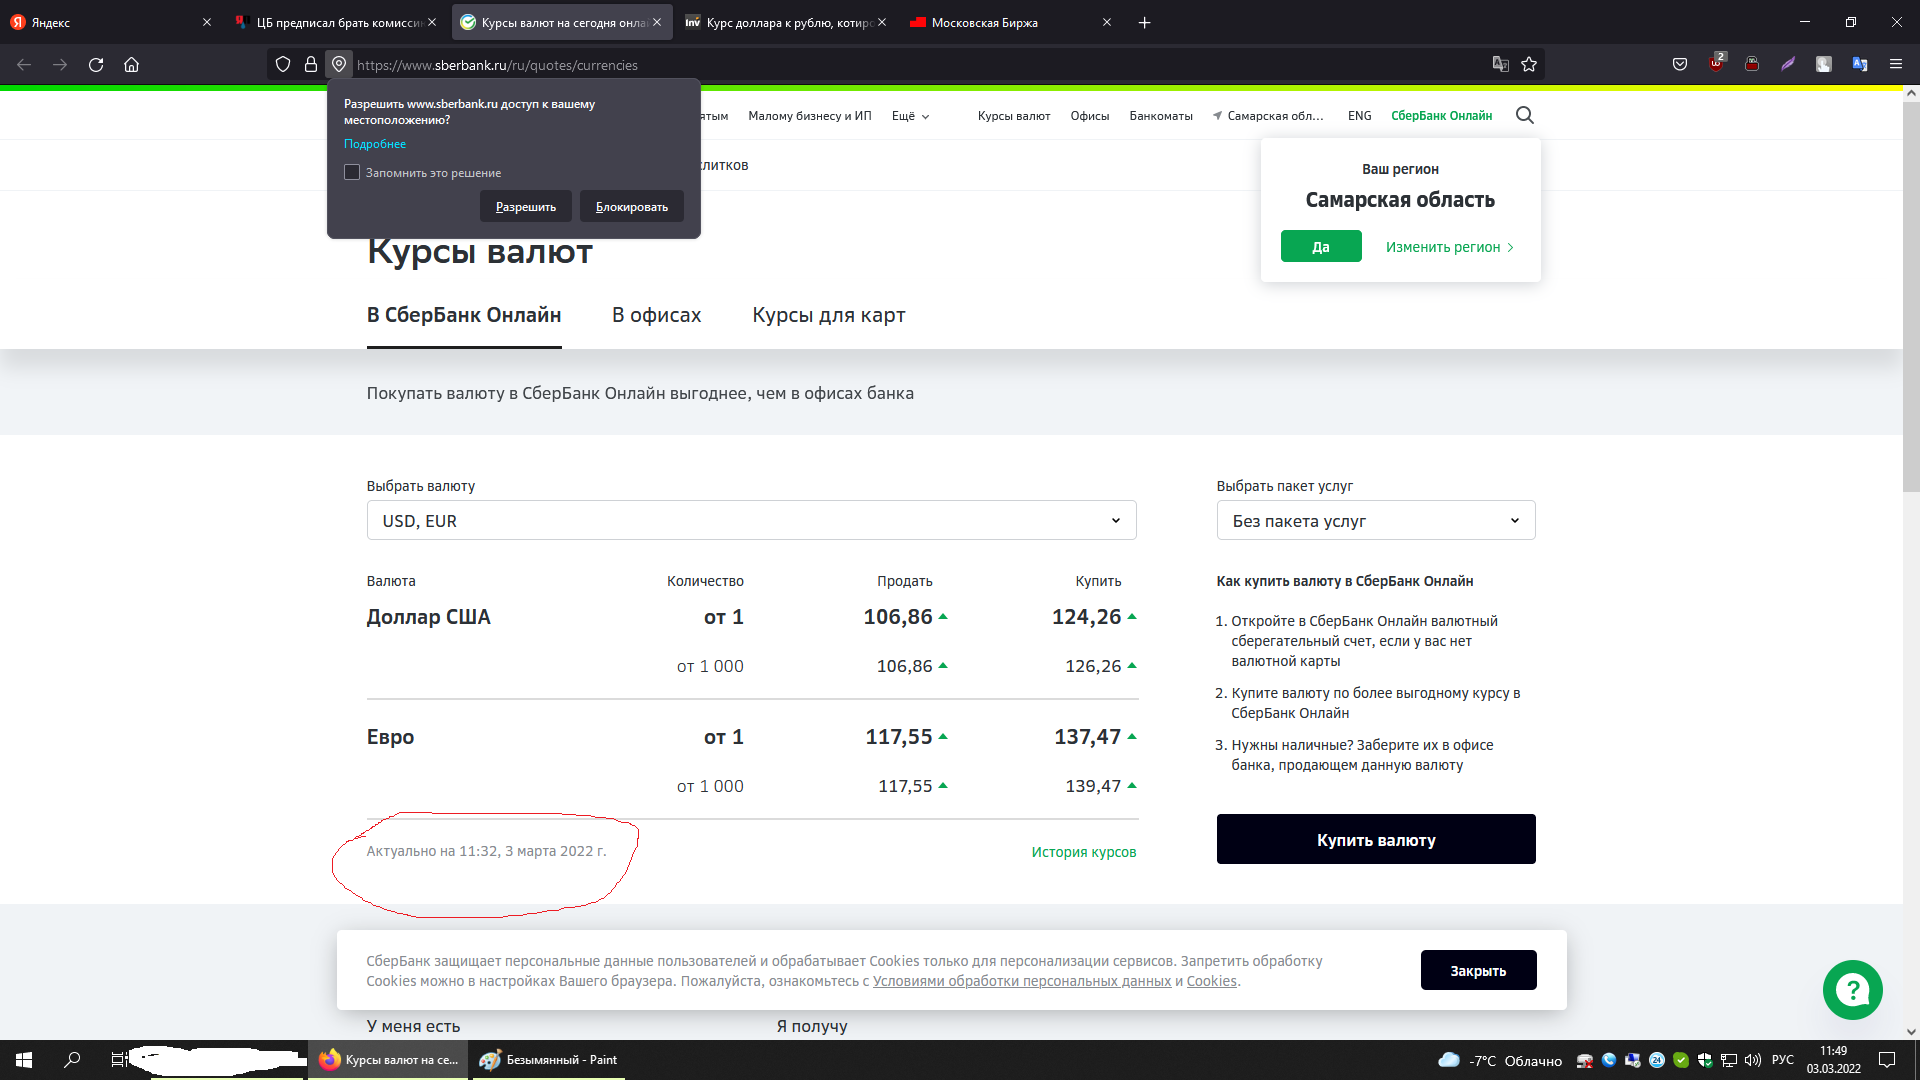Show site security padlock info

coord(311,65)
